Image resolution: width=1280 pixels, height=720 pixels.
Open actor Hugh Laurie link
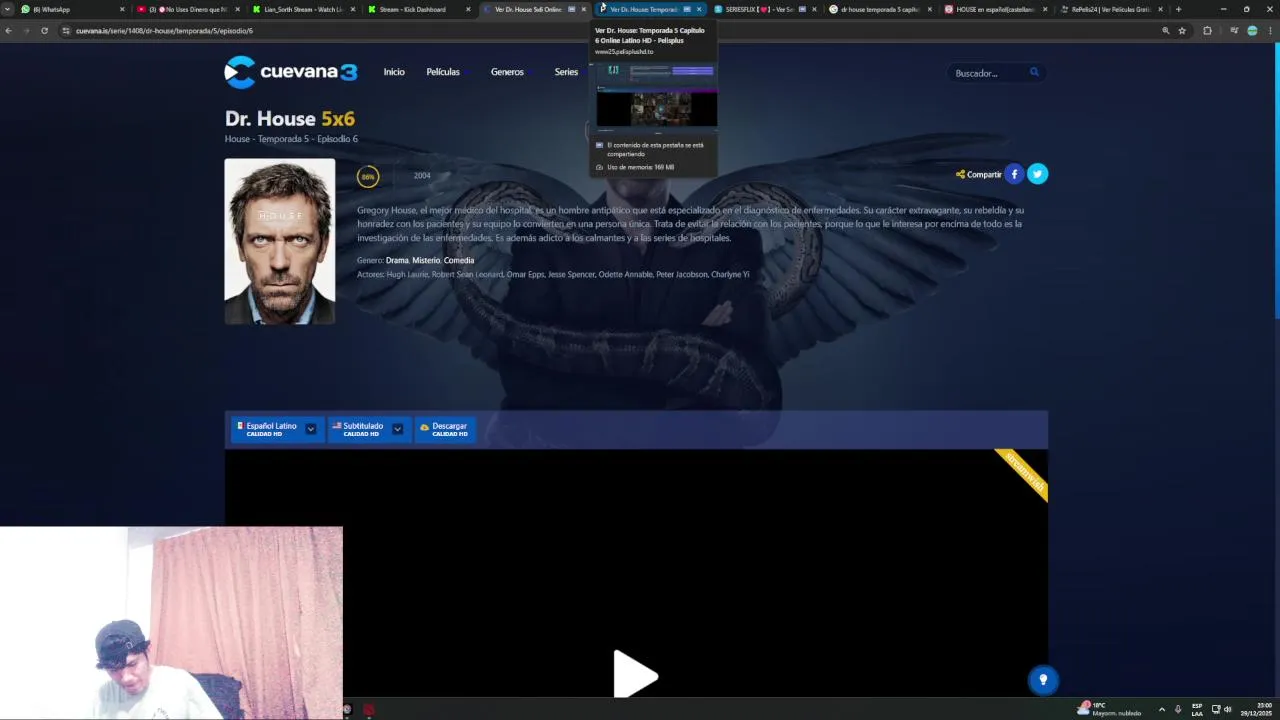tap(407, 274)
